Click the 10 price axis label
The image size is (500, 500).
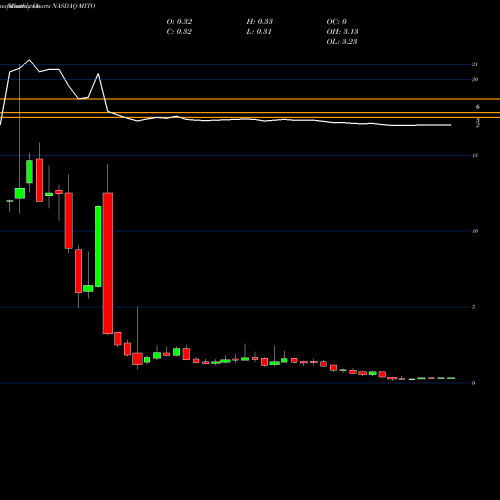(475, 231)
